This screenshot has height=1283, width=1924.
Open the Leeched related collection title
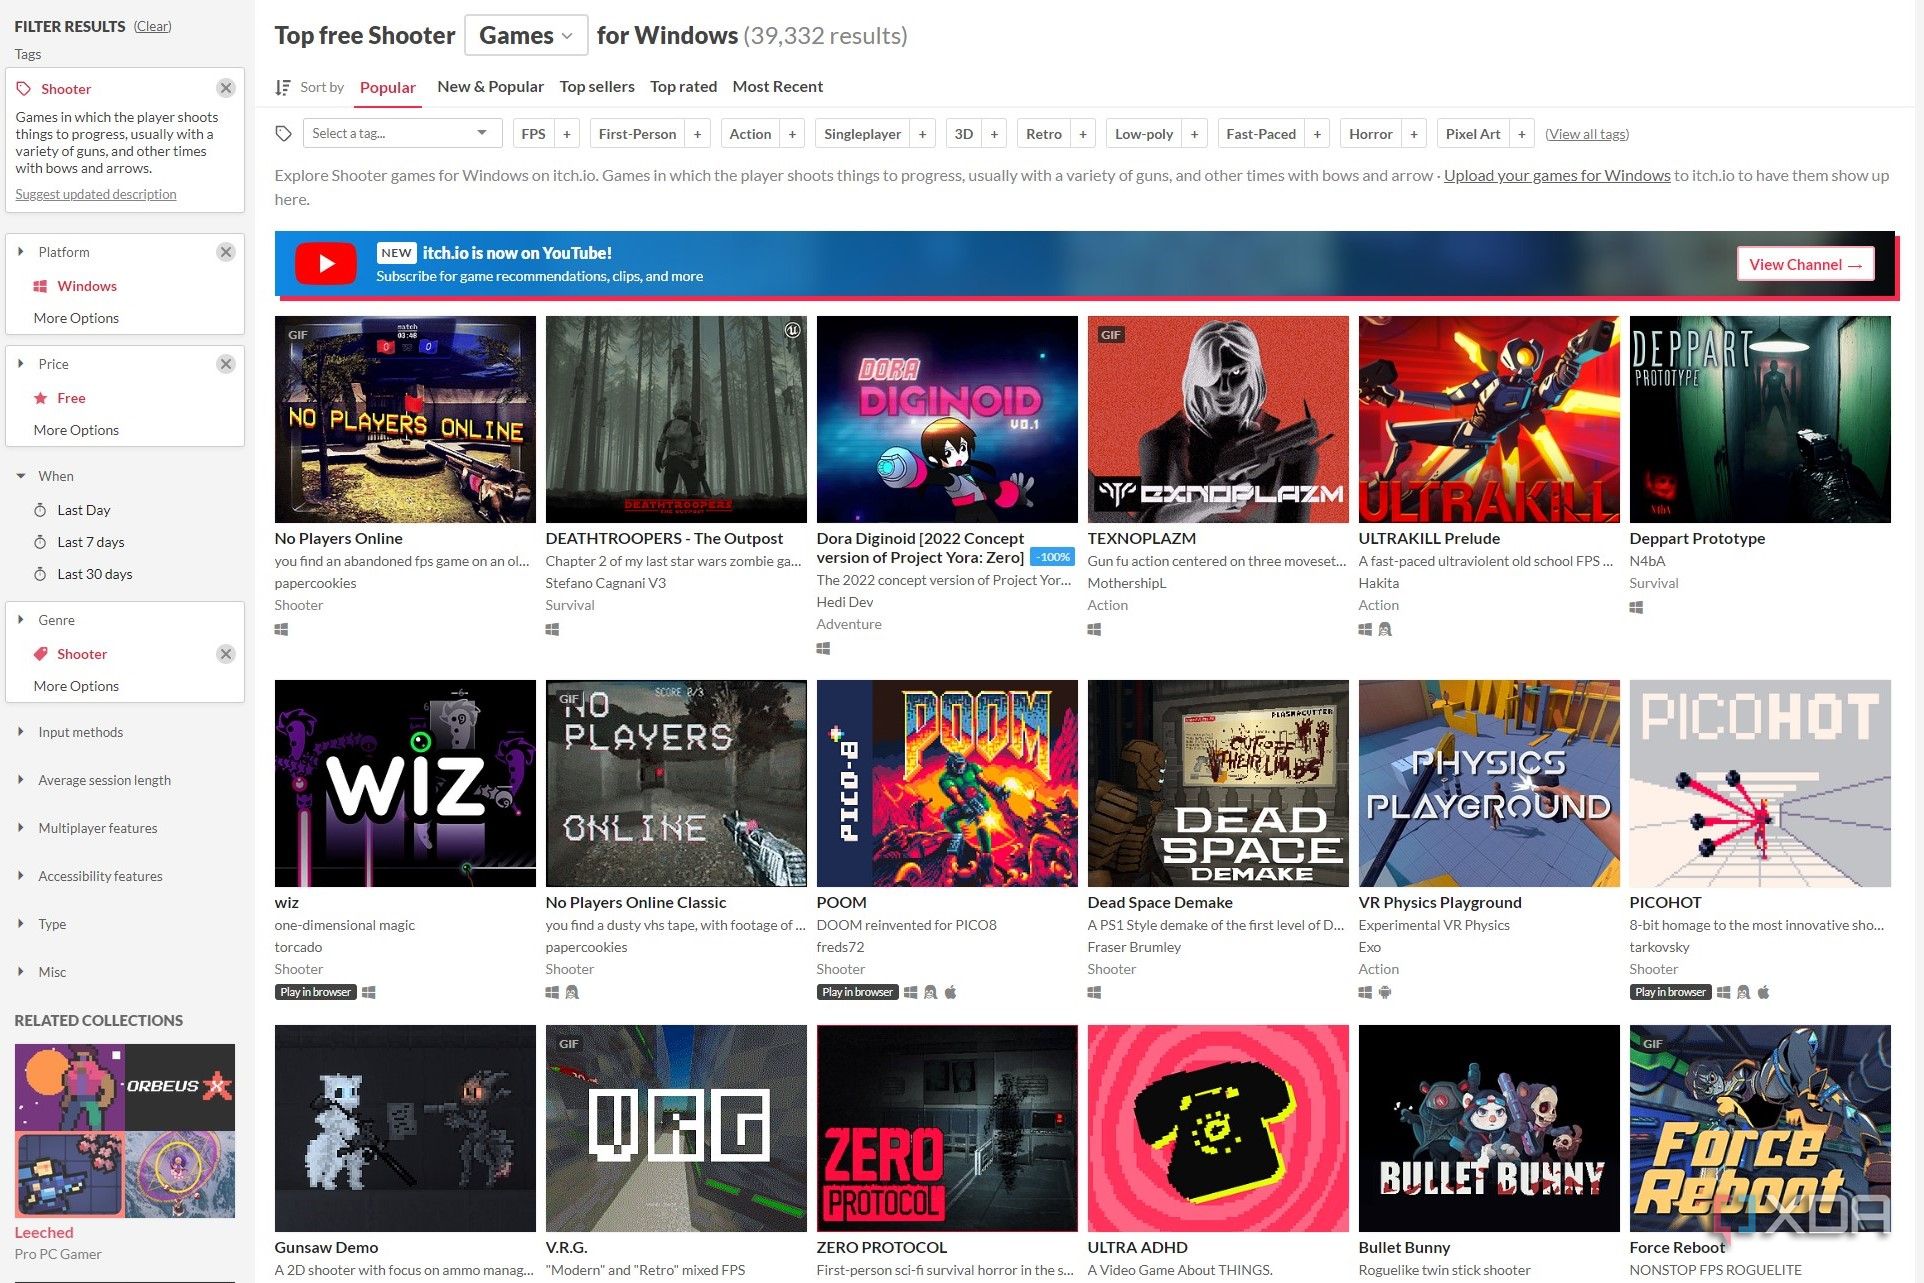pos(44,1233)
